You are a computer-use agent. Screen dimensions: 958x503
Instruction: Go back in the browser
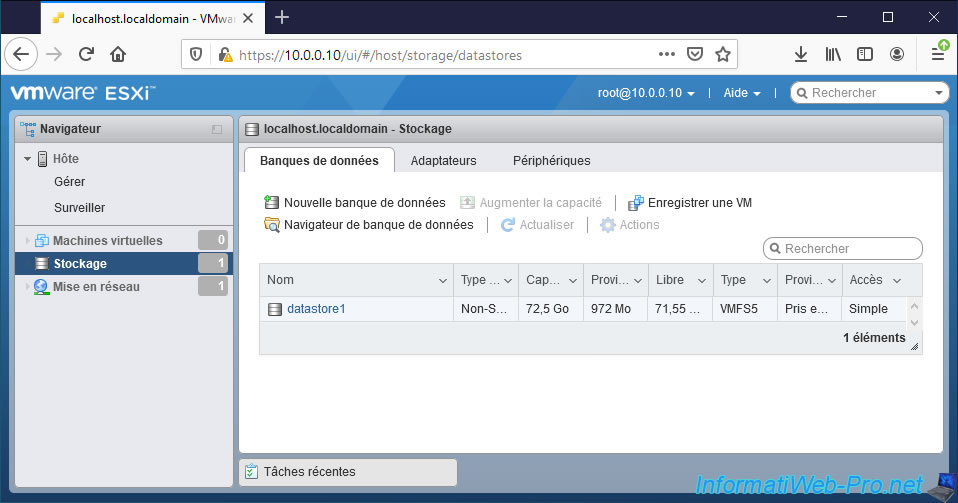click(x=21, y=54)
